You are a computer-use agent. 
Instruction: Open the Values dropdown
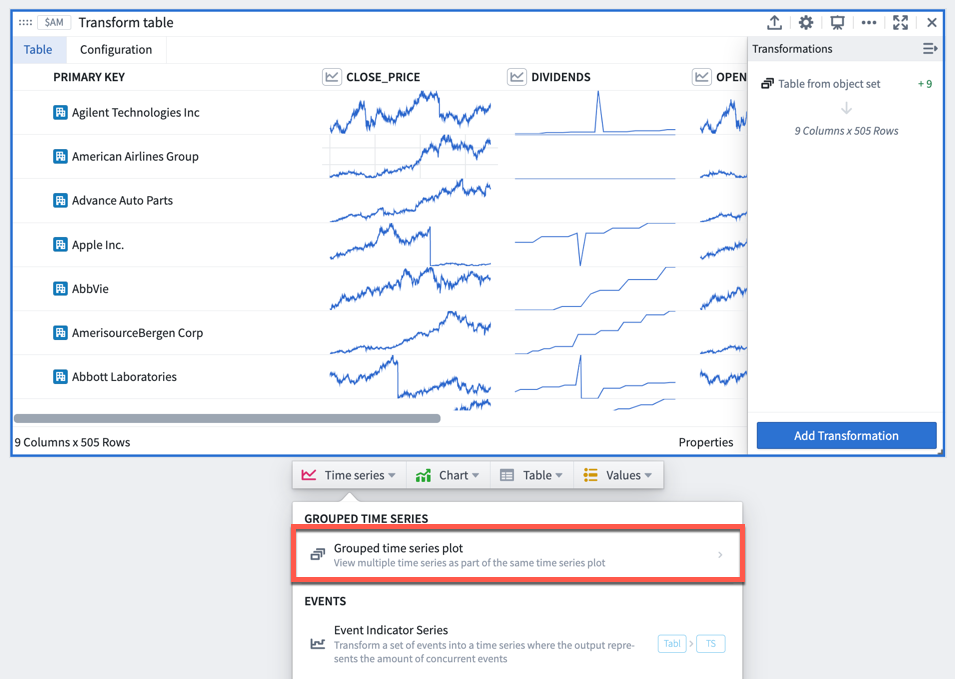click(618, 475)
